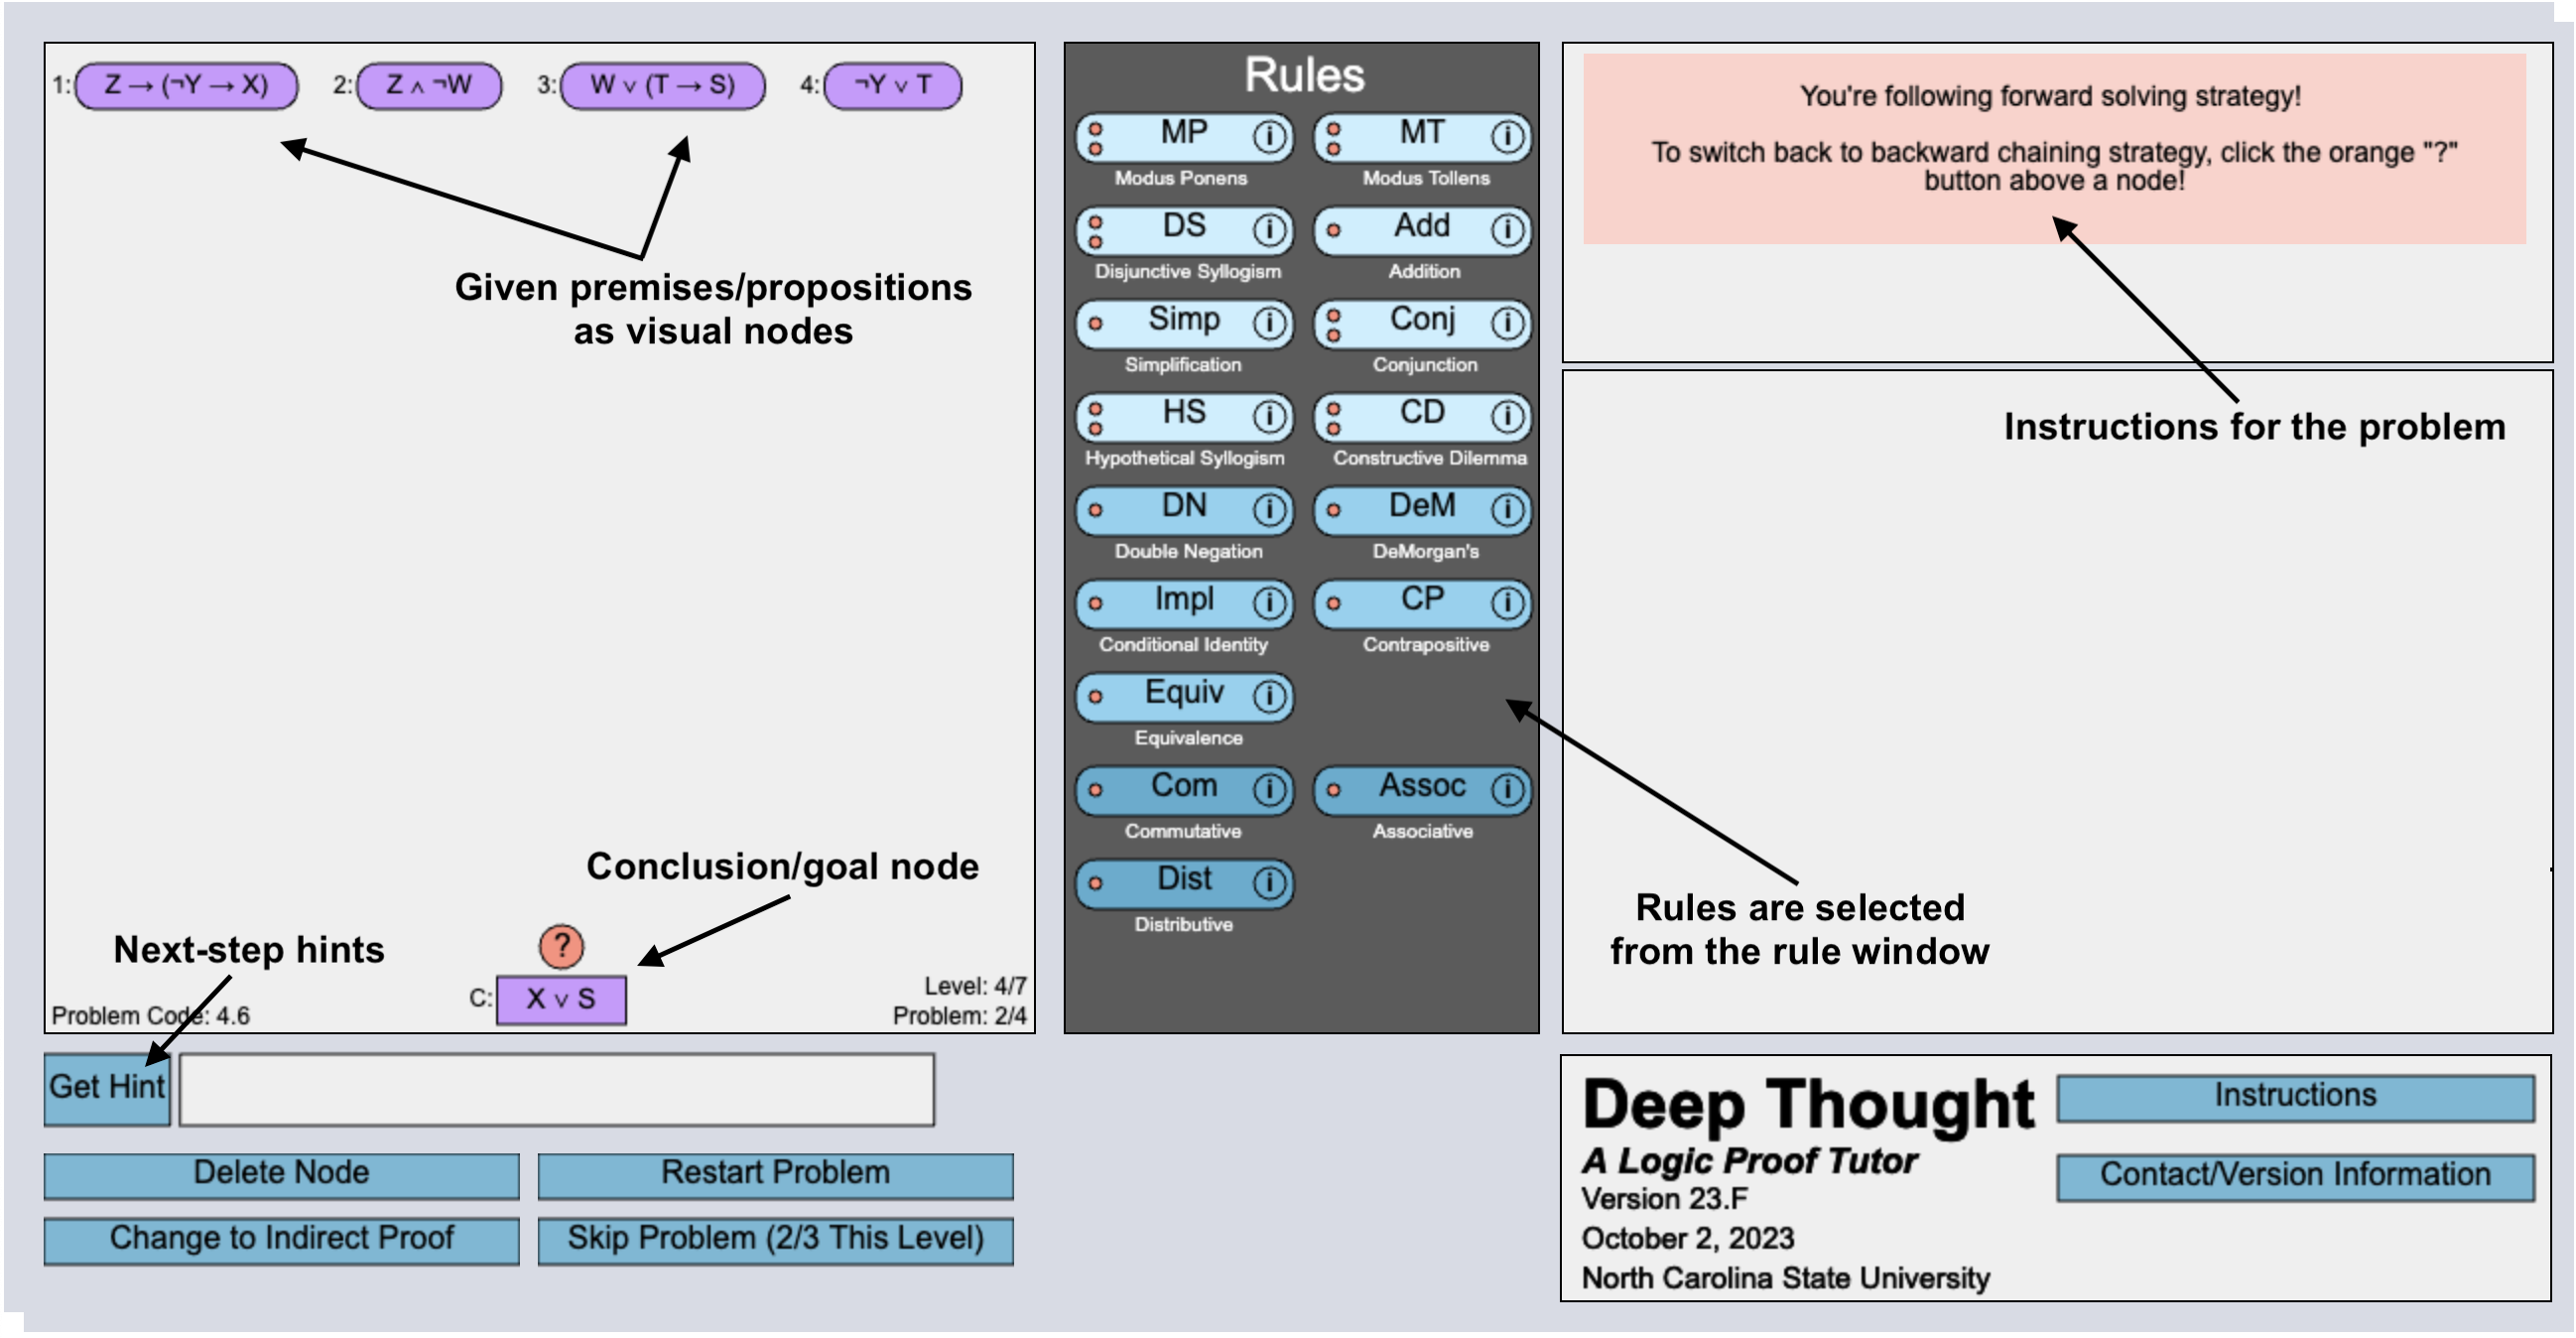Select the Impl conditional identity rule
The height and width of the screenshot is (1338, 2576).
coord(1183,602)
